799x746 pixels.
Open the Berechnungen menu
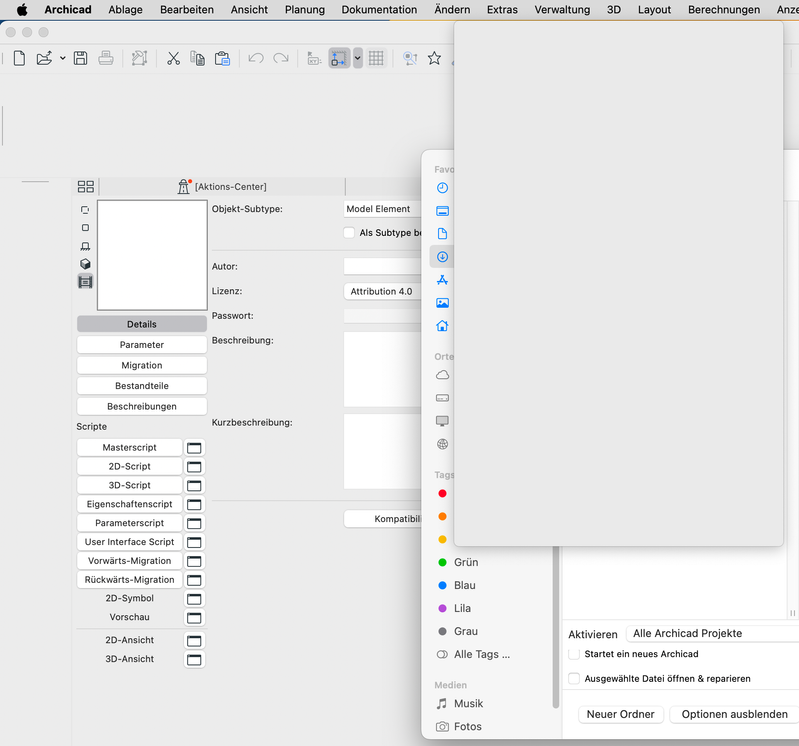[724, 10]
